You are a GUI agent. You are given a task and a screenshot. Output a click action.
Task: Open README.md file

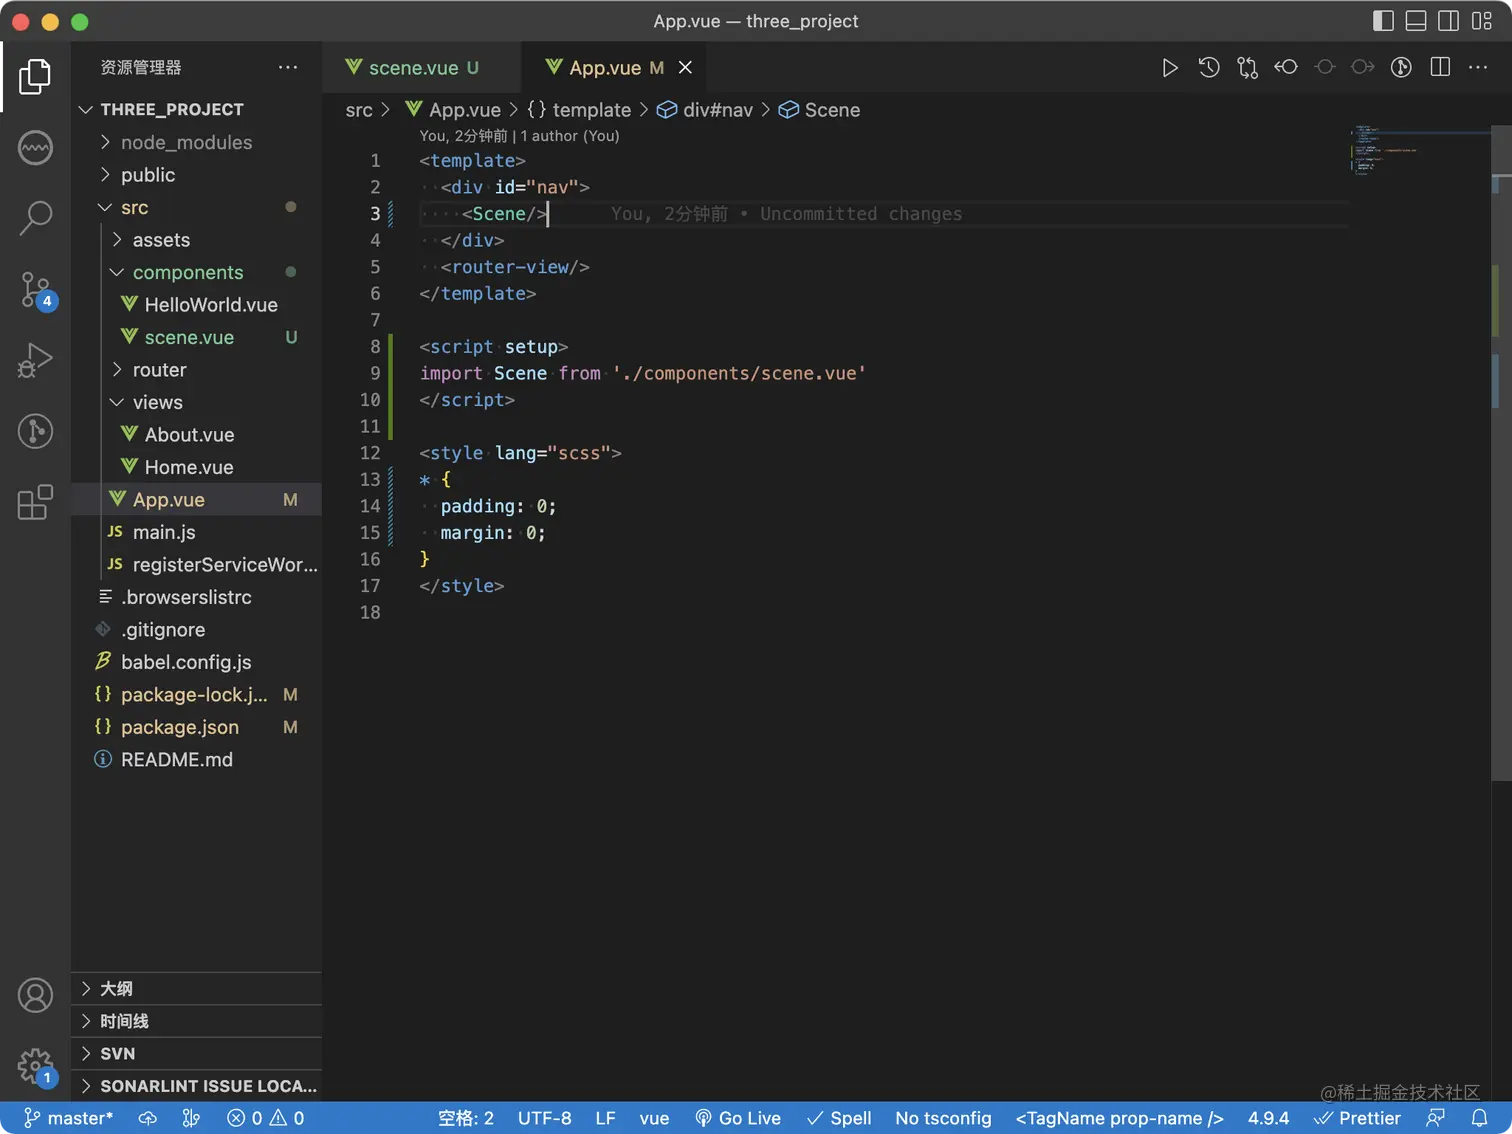tap(197, 760)
